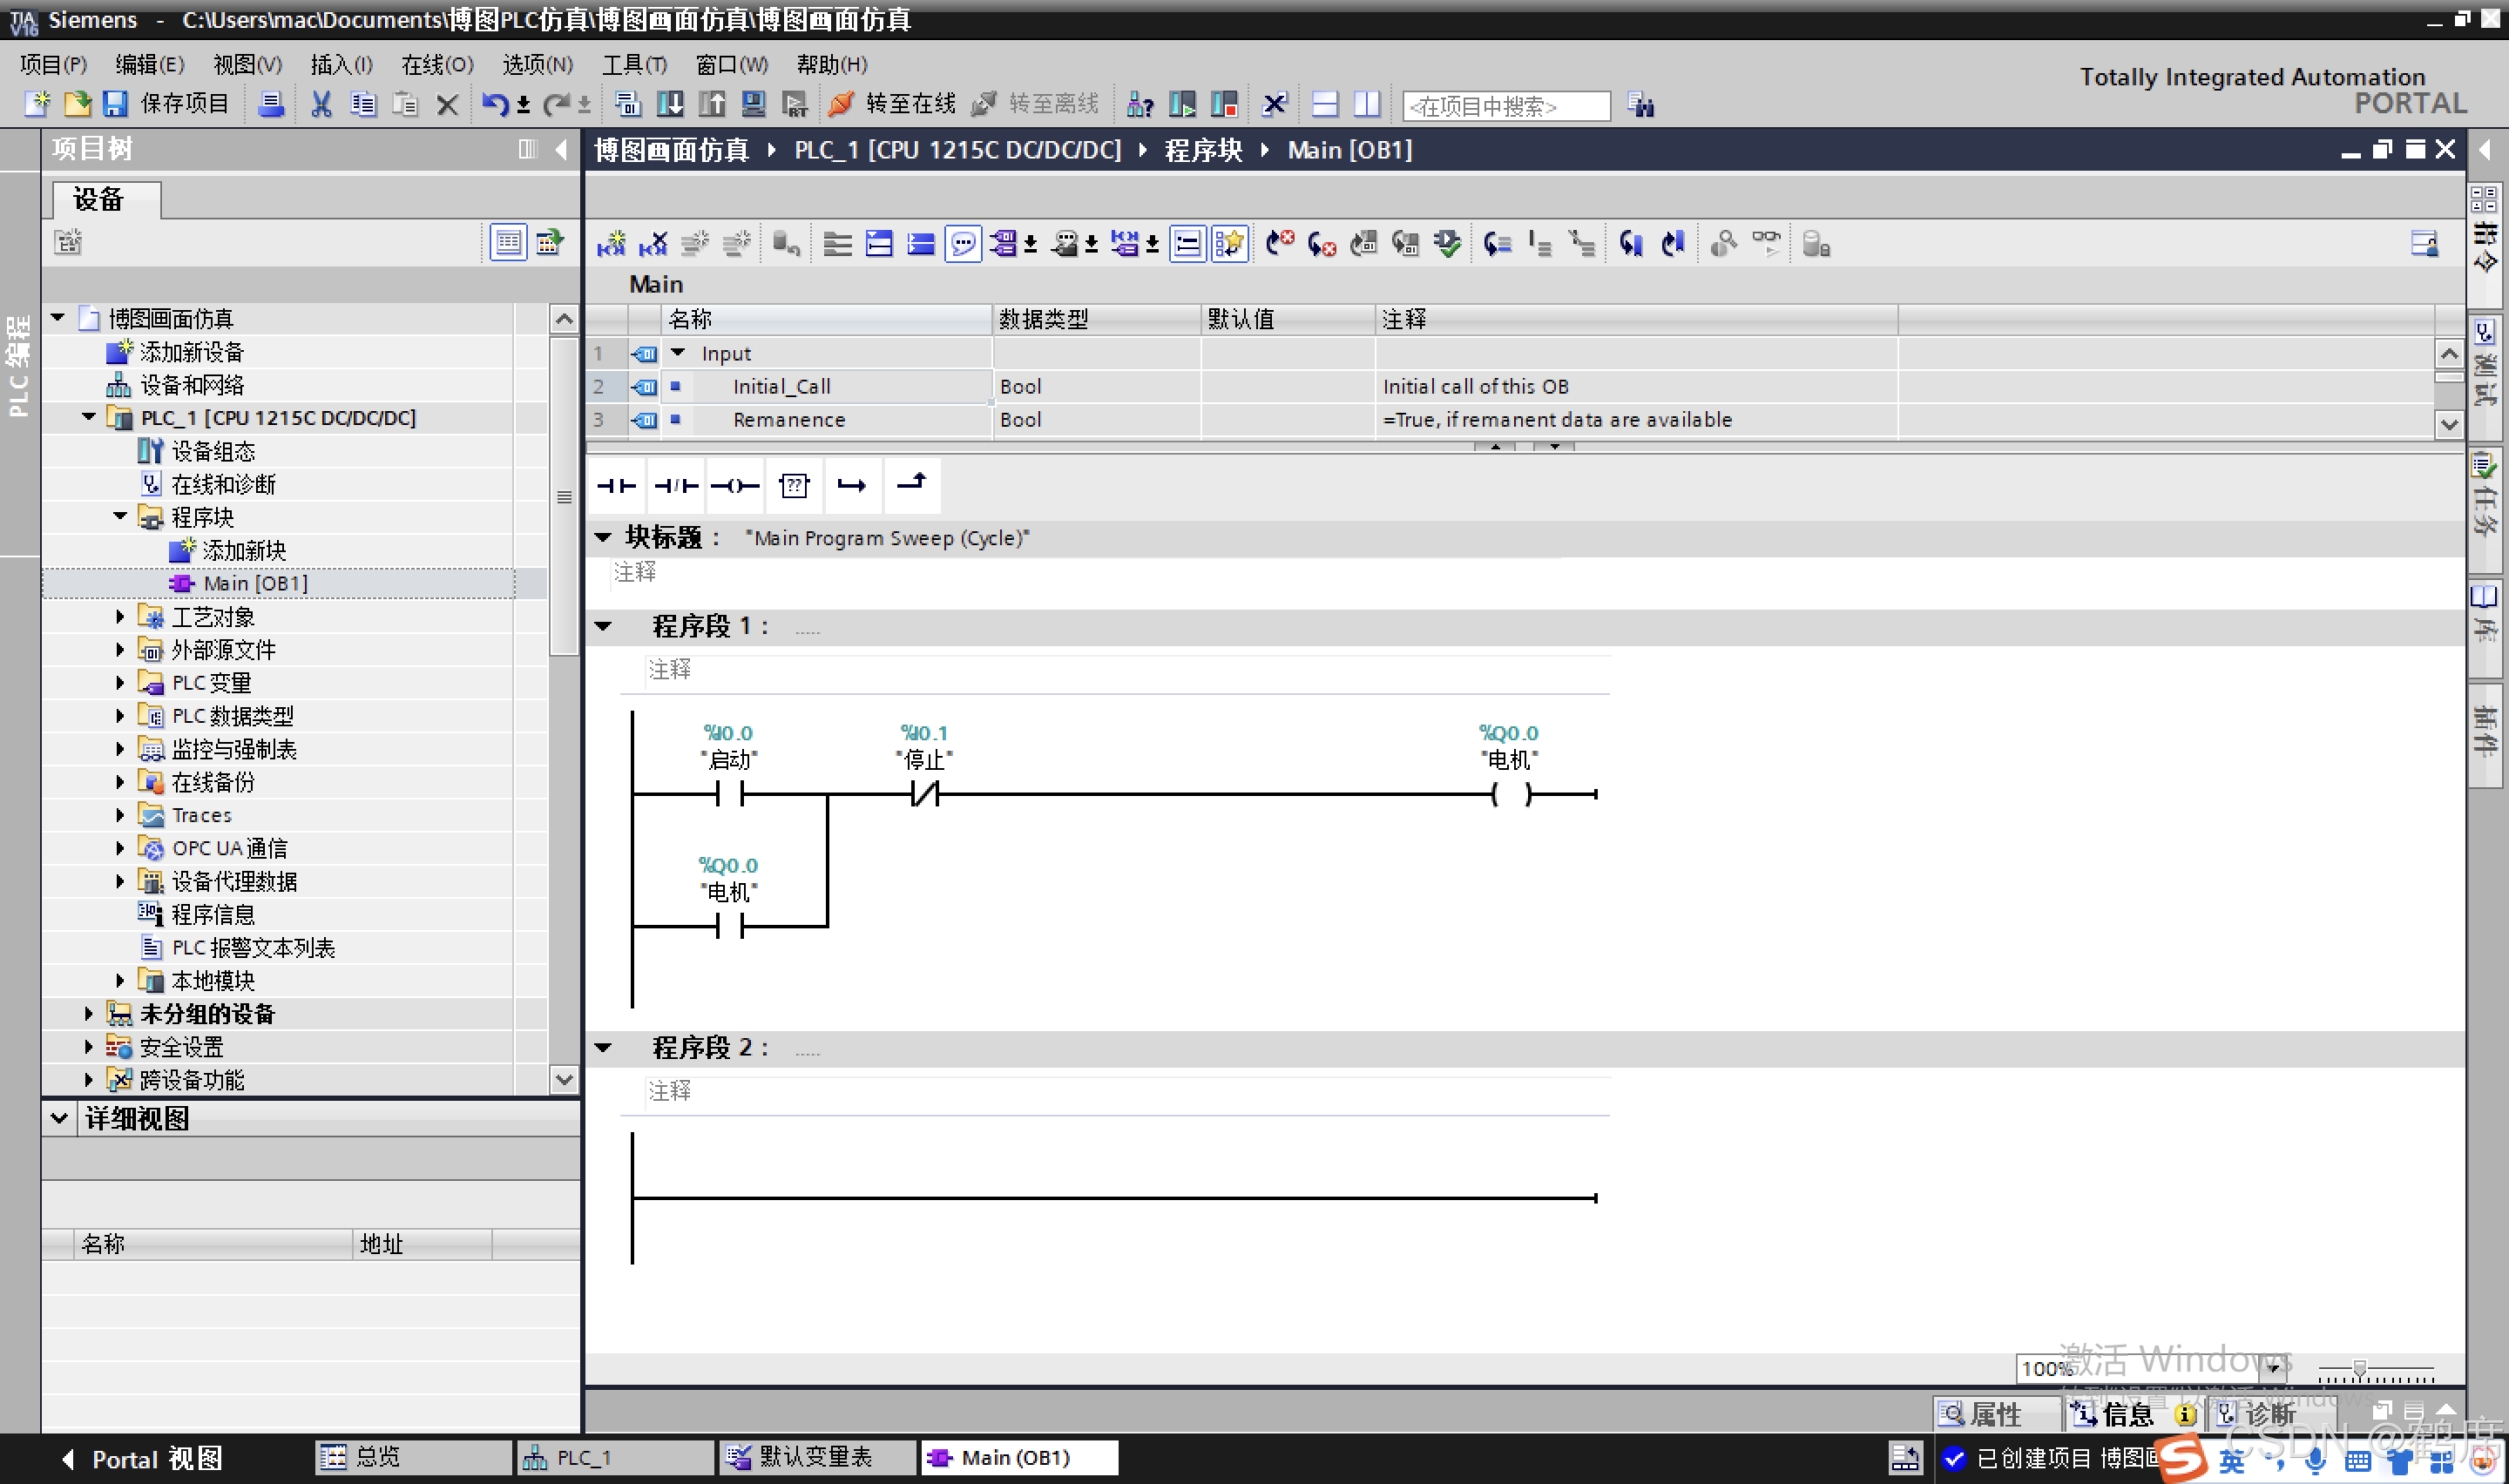Screen dimensions: 2509x1484
Task: Insert a normally closed contact
Action: pos(675,486)
